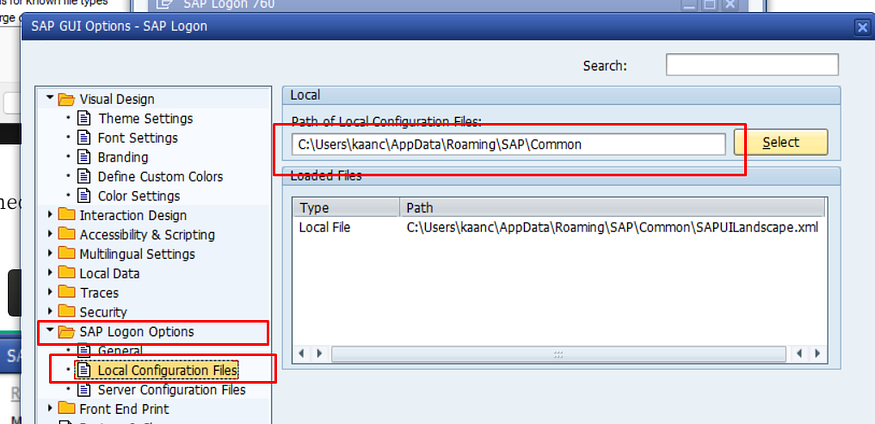
Task: Click the SAP Logon Options folder icon
Action: click(x=66, y=332)
